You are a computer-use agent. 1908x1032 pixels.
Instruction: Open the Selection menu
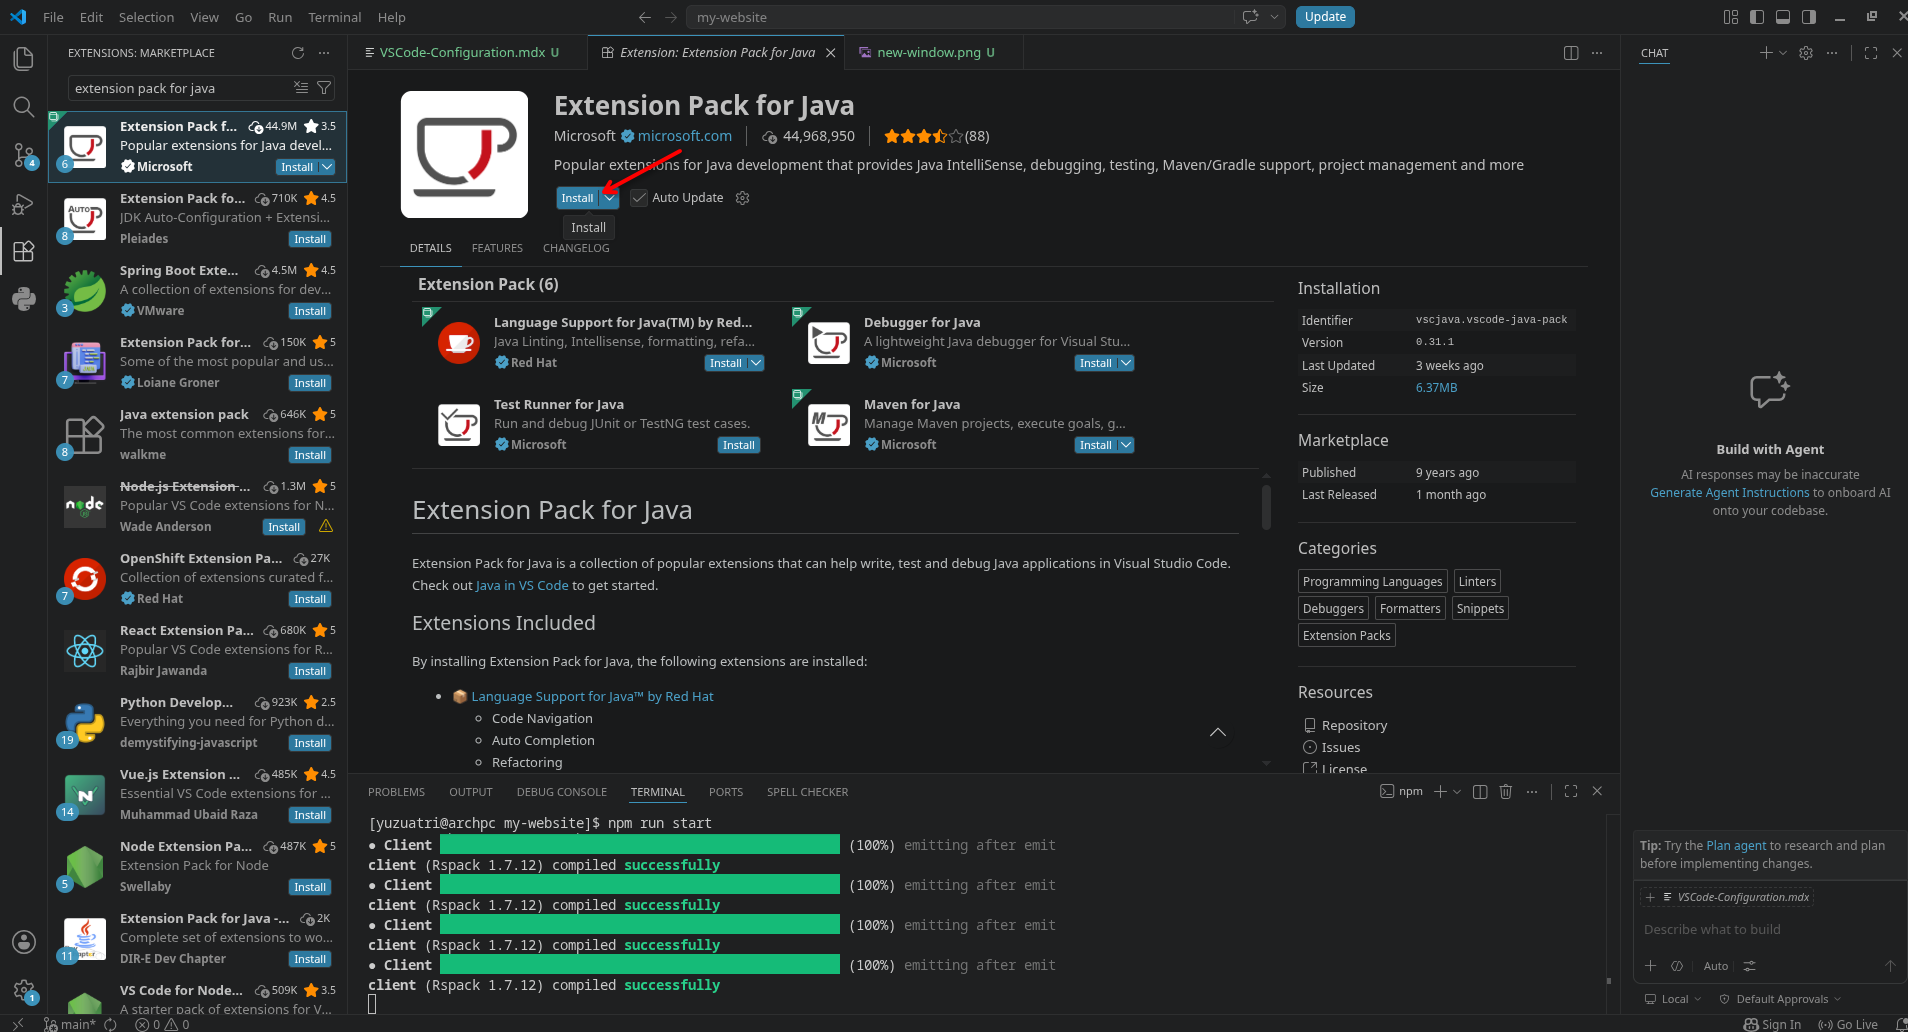click(146, 17)
